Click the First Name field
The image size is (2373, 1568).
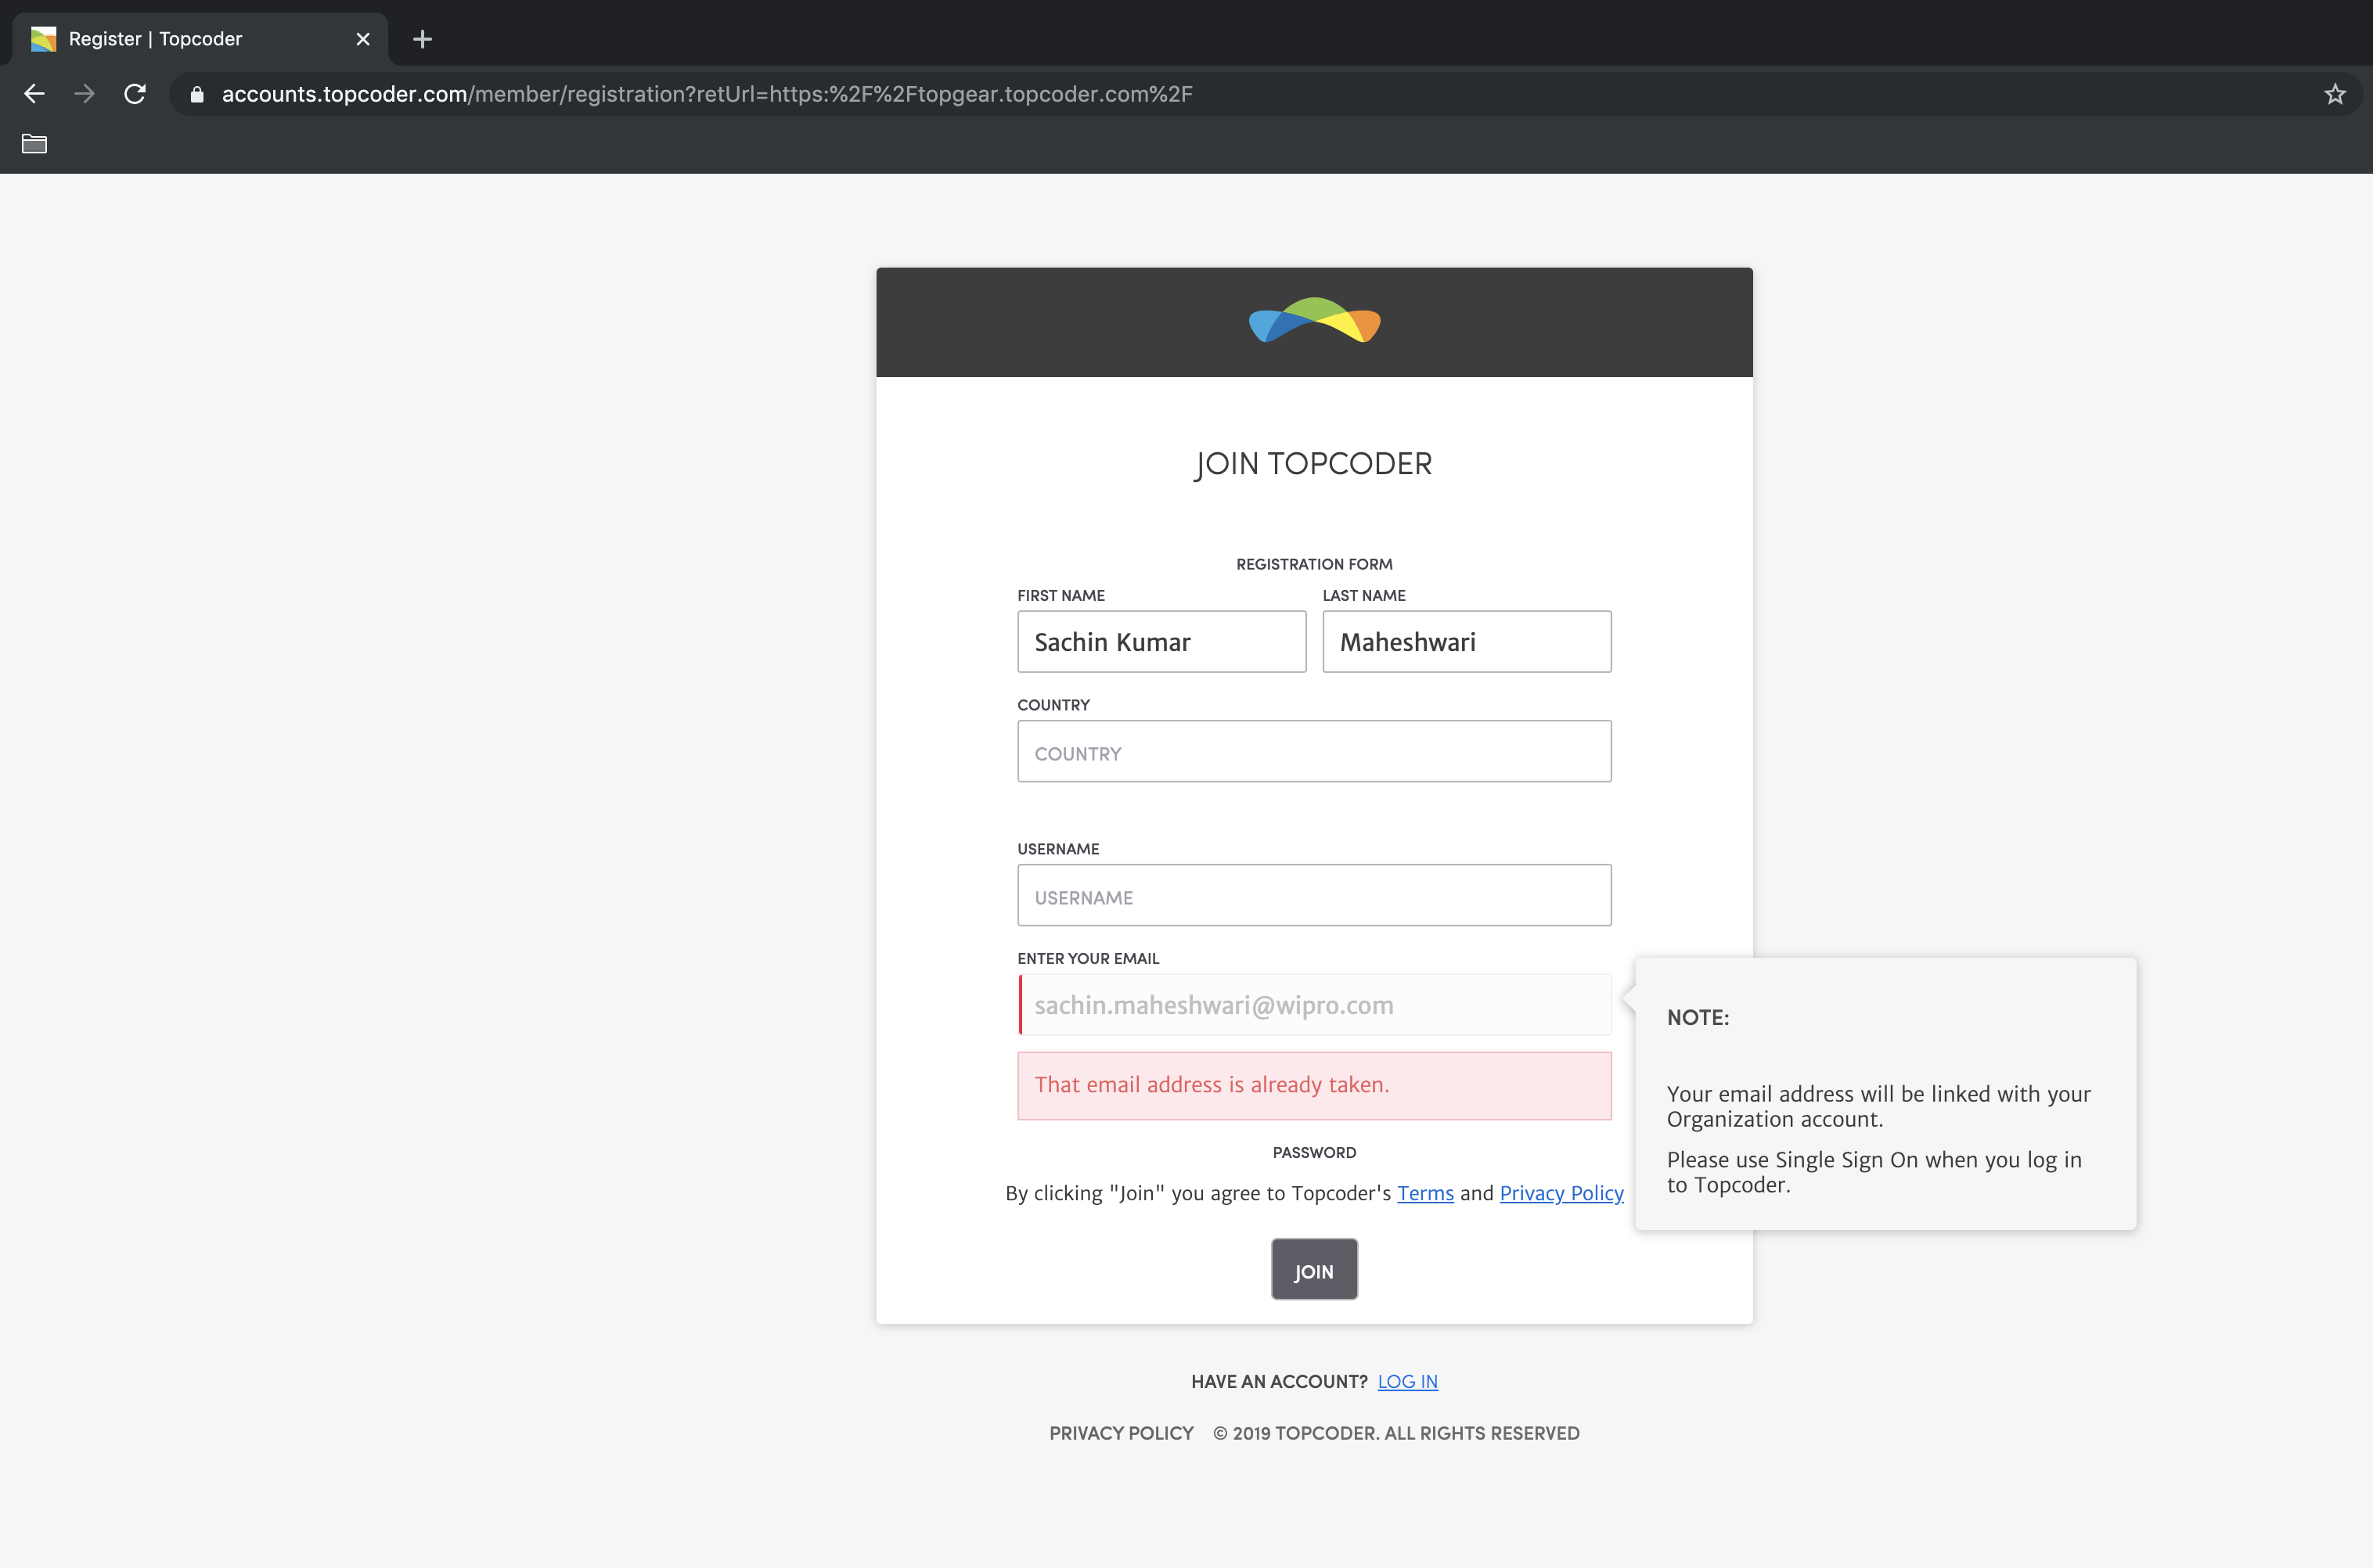tap(1161, 642)
